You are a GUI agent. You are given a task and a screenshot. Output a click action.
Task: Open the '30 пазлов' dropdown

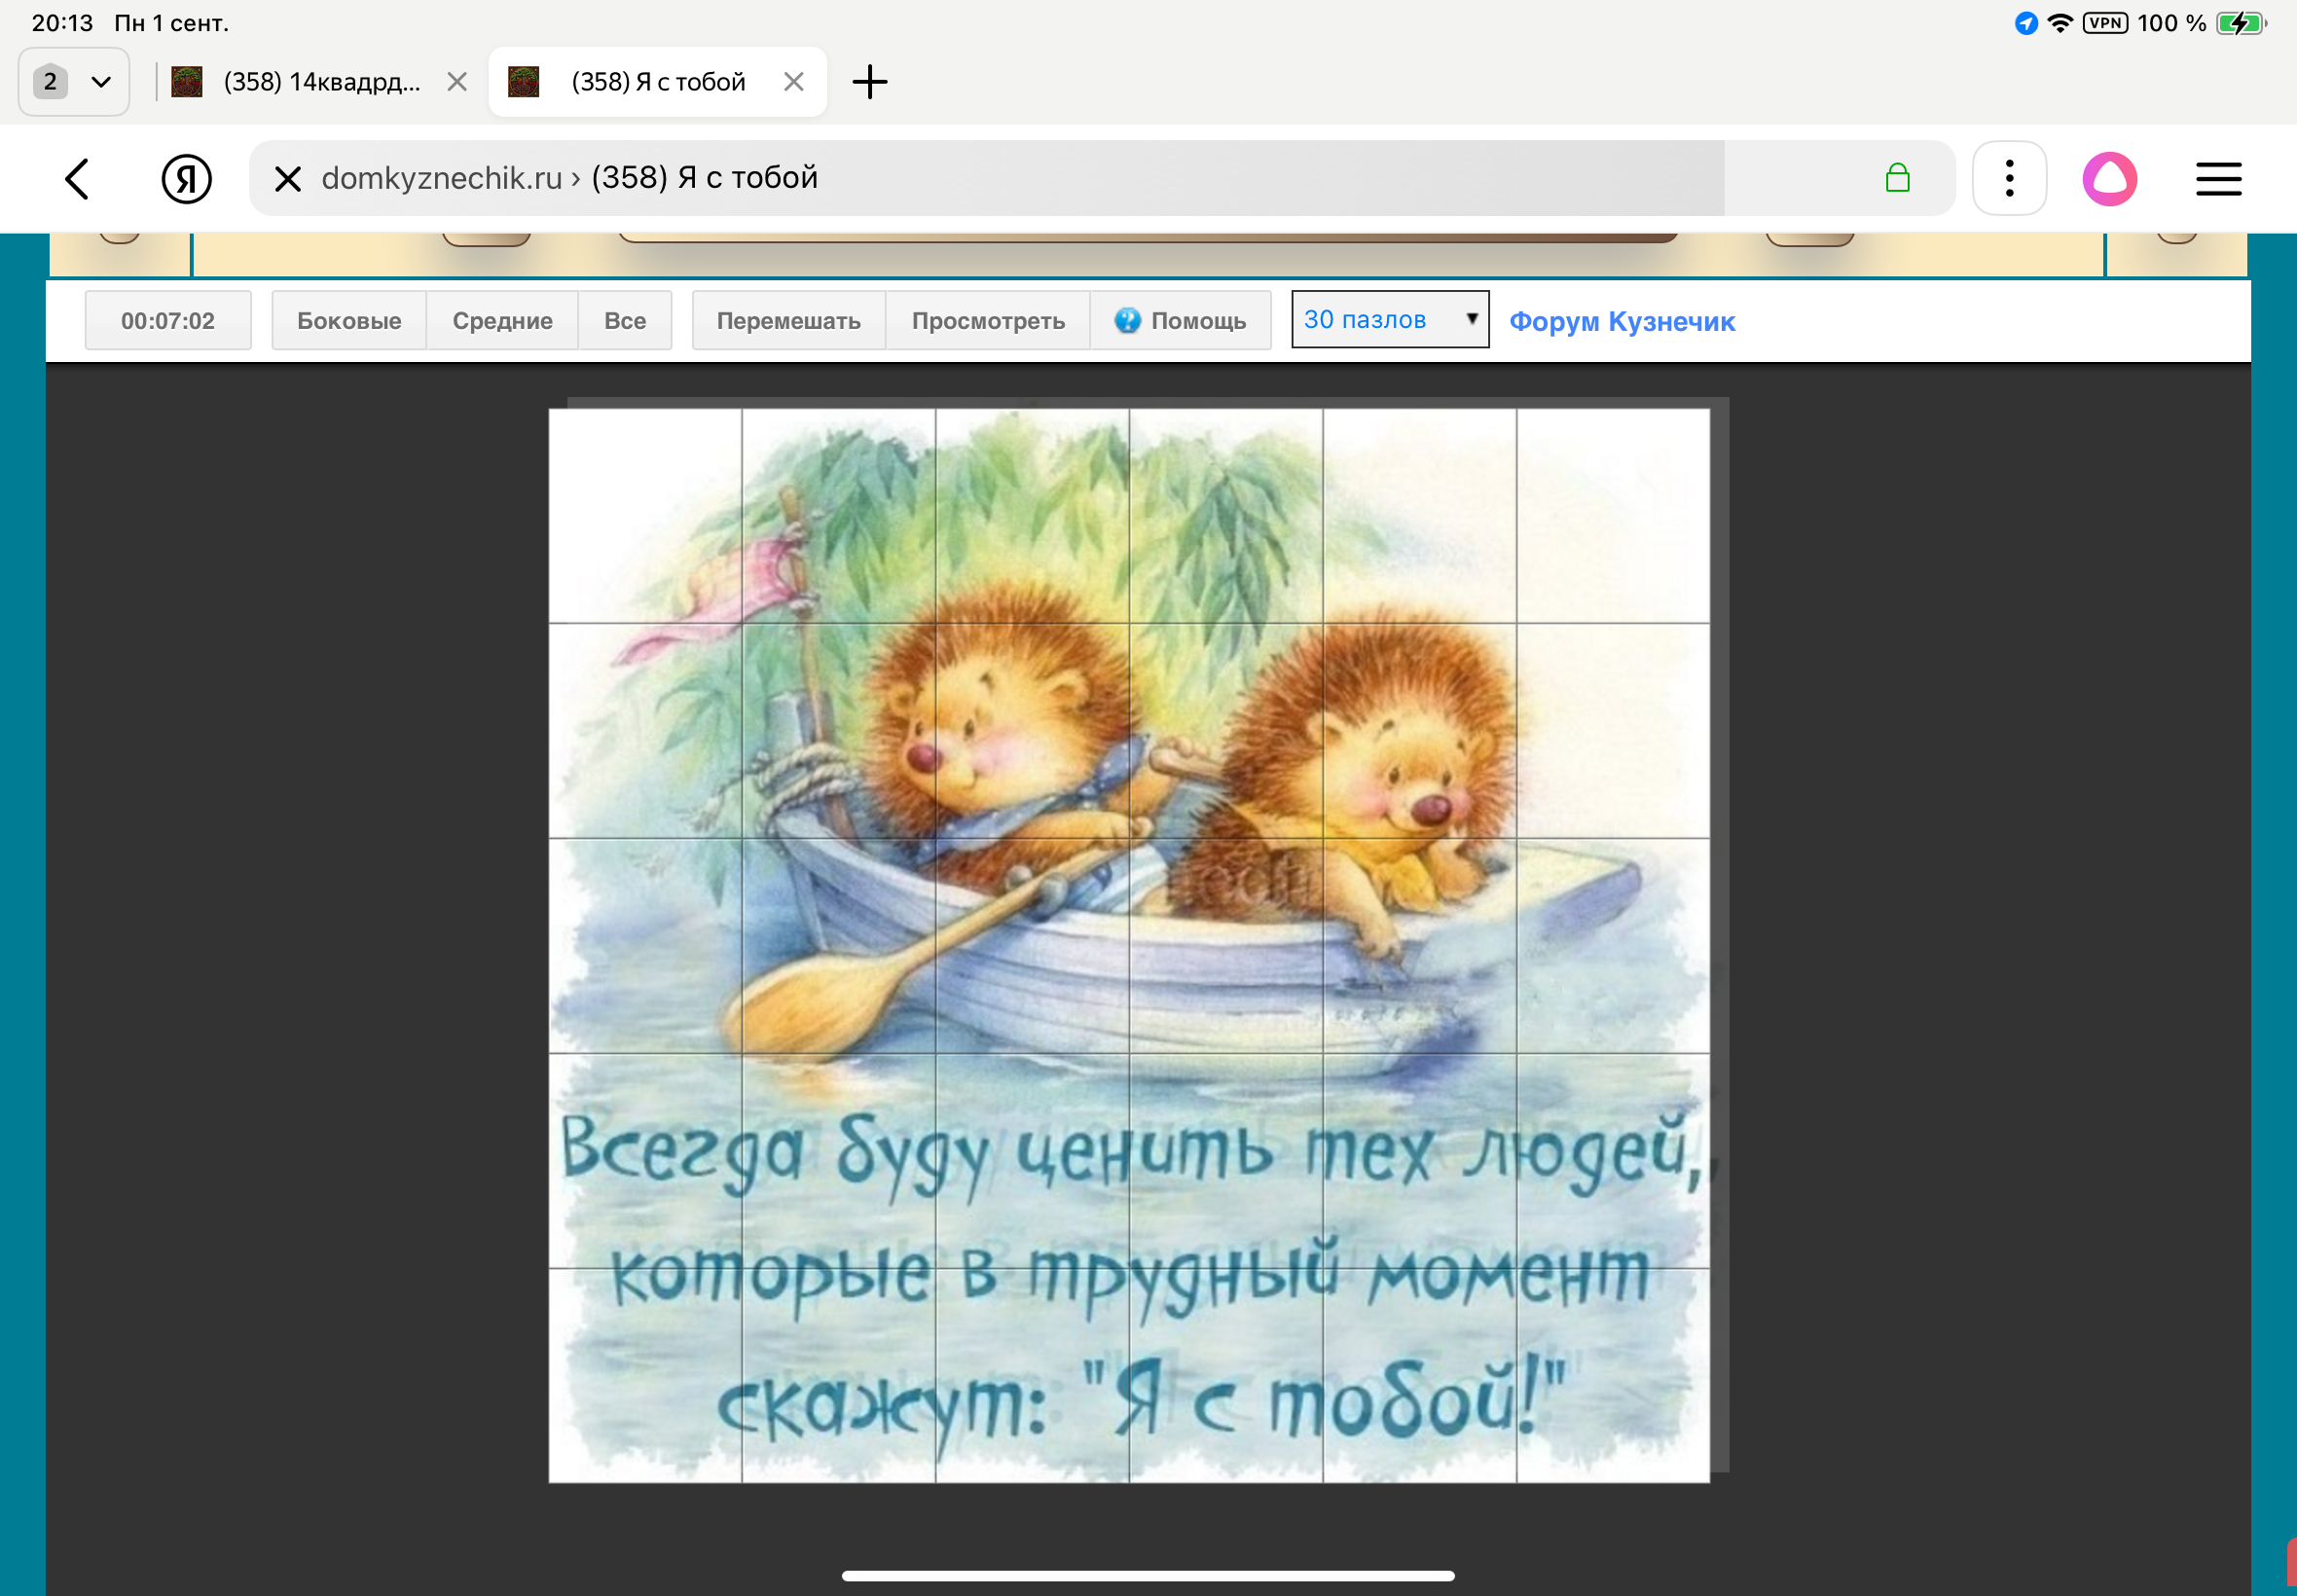(x=1390, y=320)
